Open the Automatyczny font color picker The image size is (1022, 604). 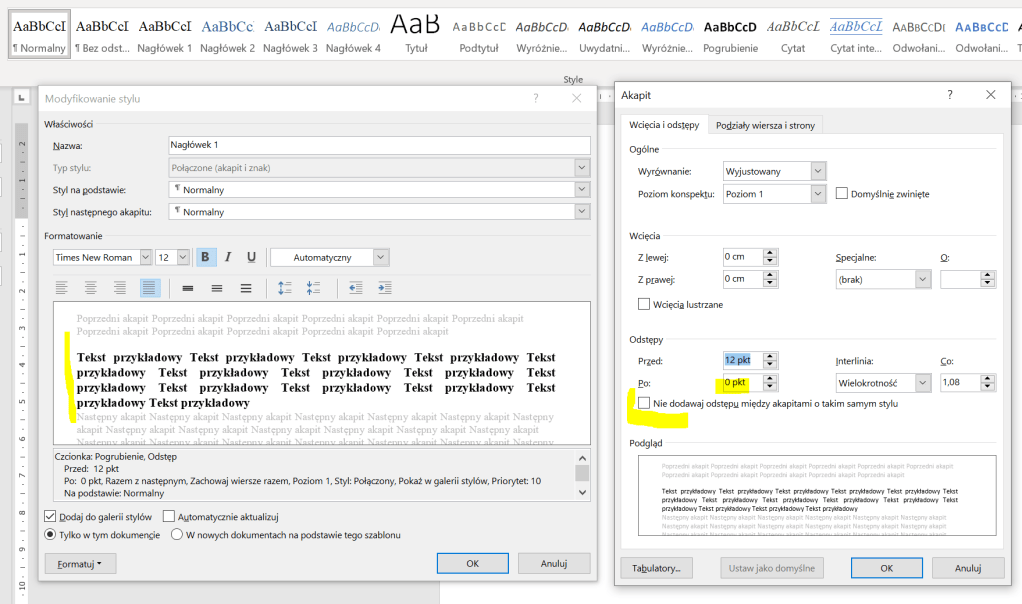pyautogui.click(x=329, y=257)
